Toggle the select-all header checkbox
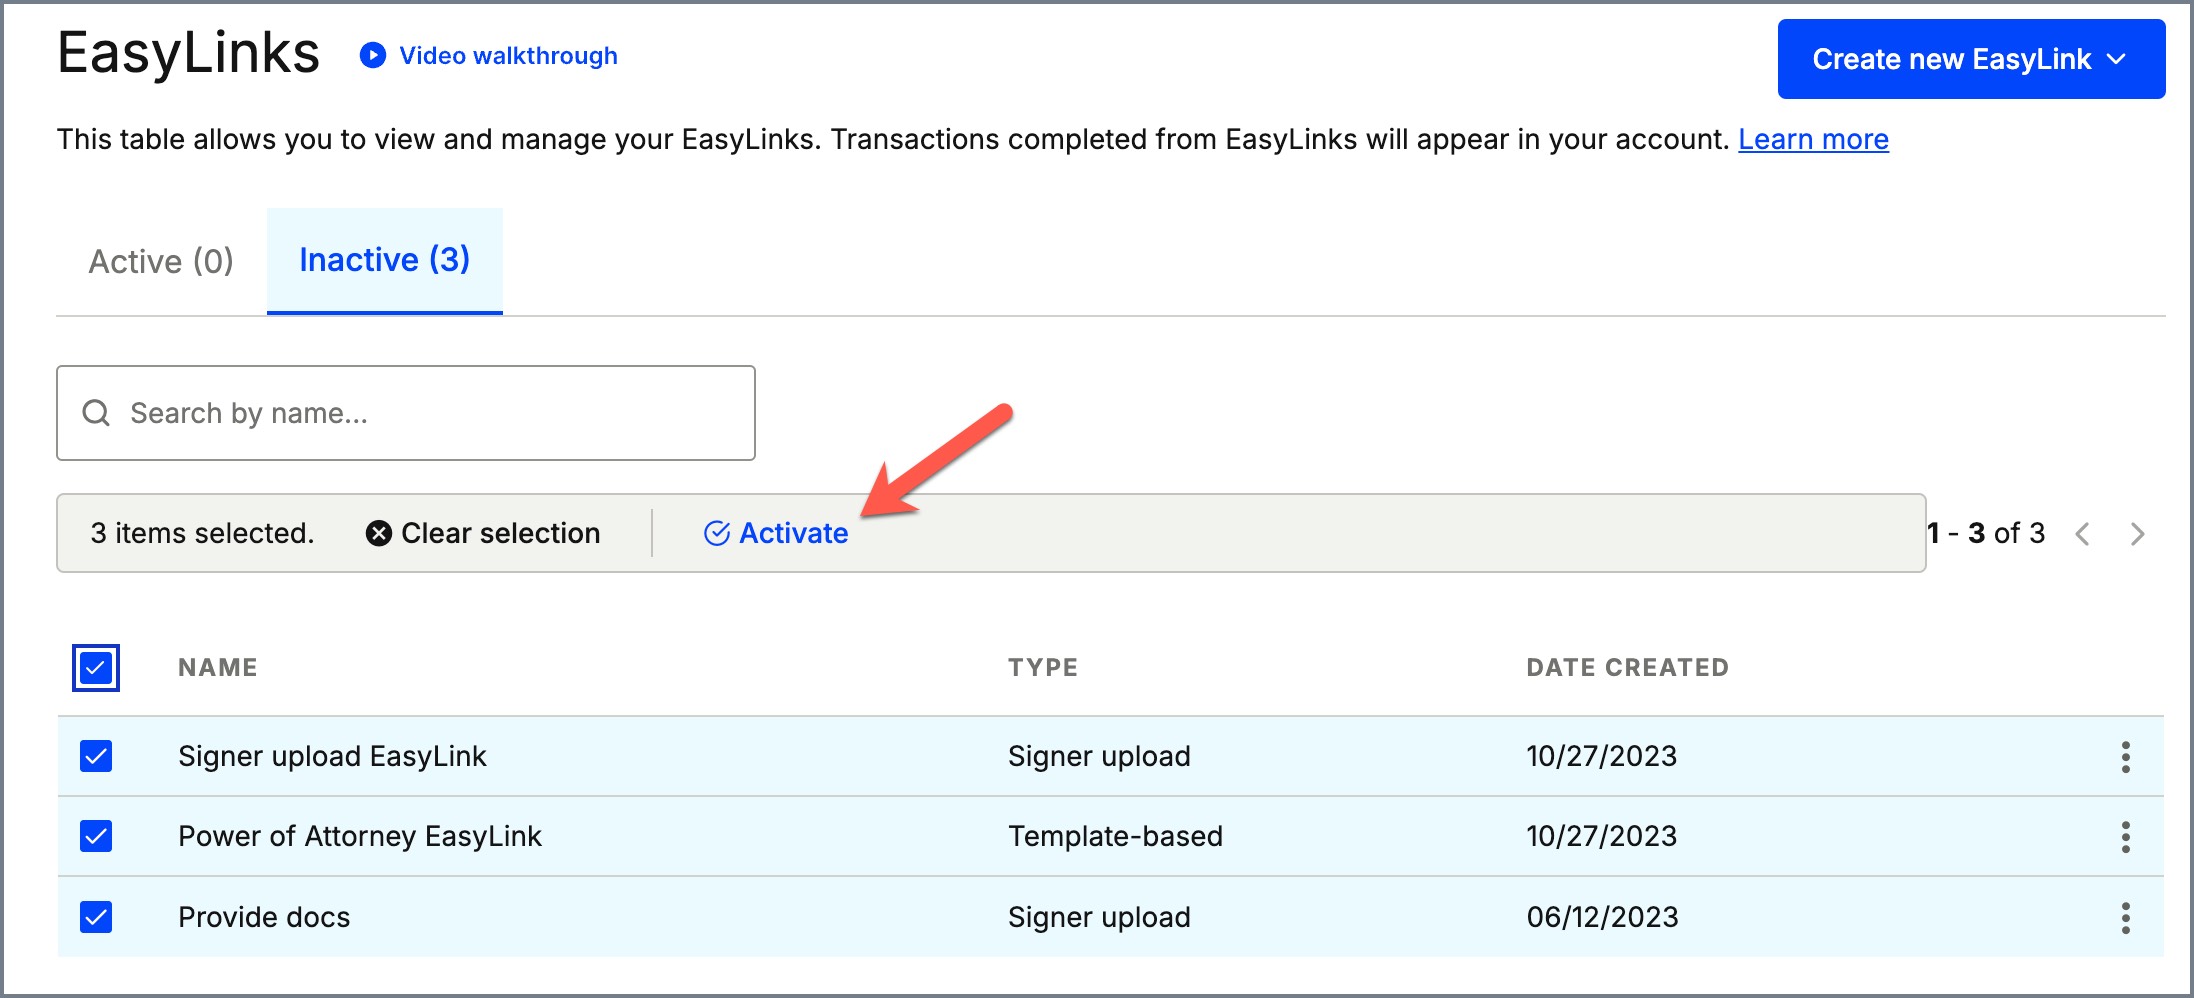Image resolution: width=2194 pixels, height=998 pixels. pyautogui.click(x=96, y=668)
